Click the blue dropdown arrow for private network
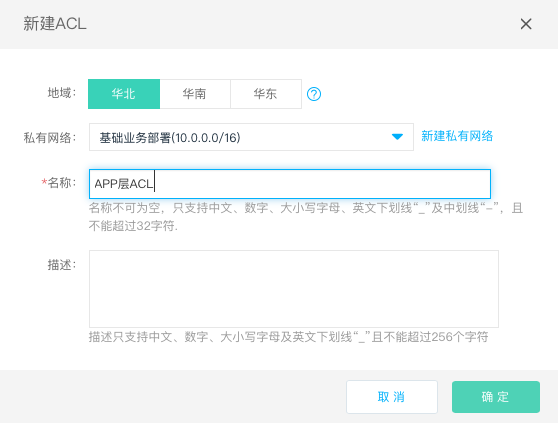The height and width of the screenshot is (423, 558). click(x=397, y=137)
